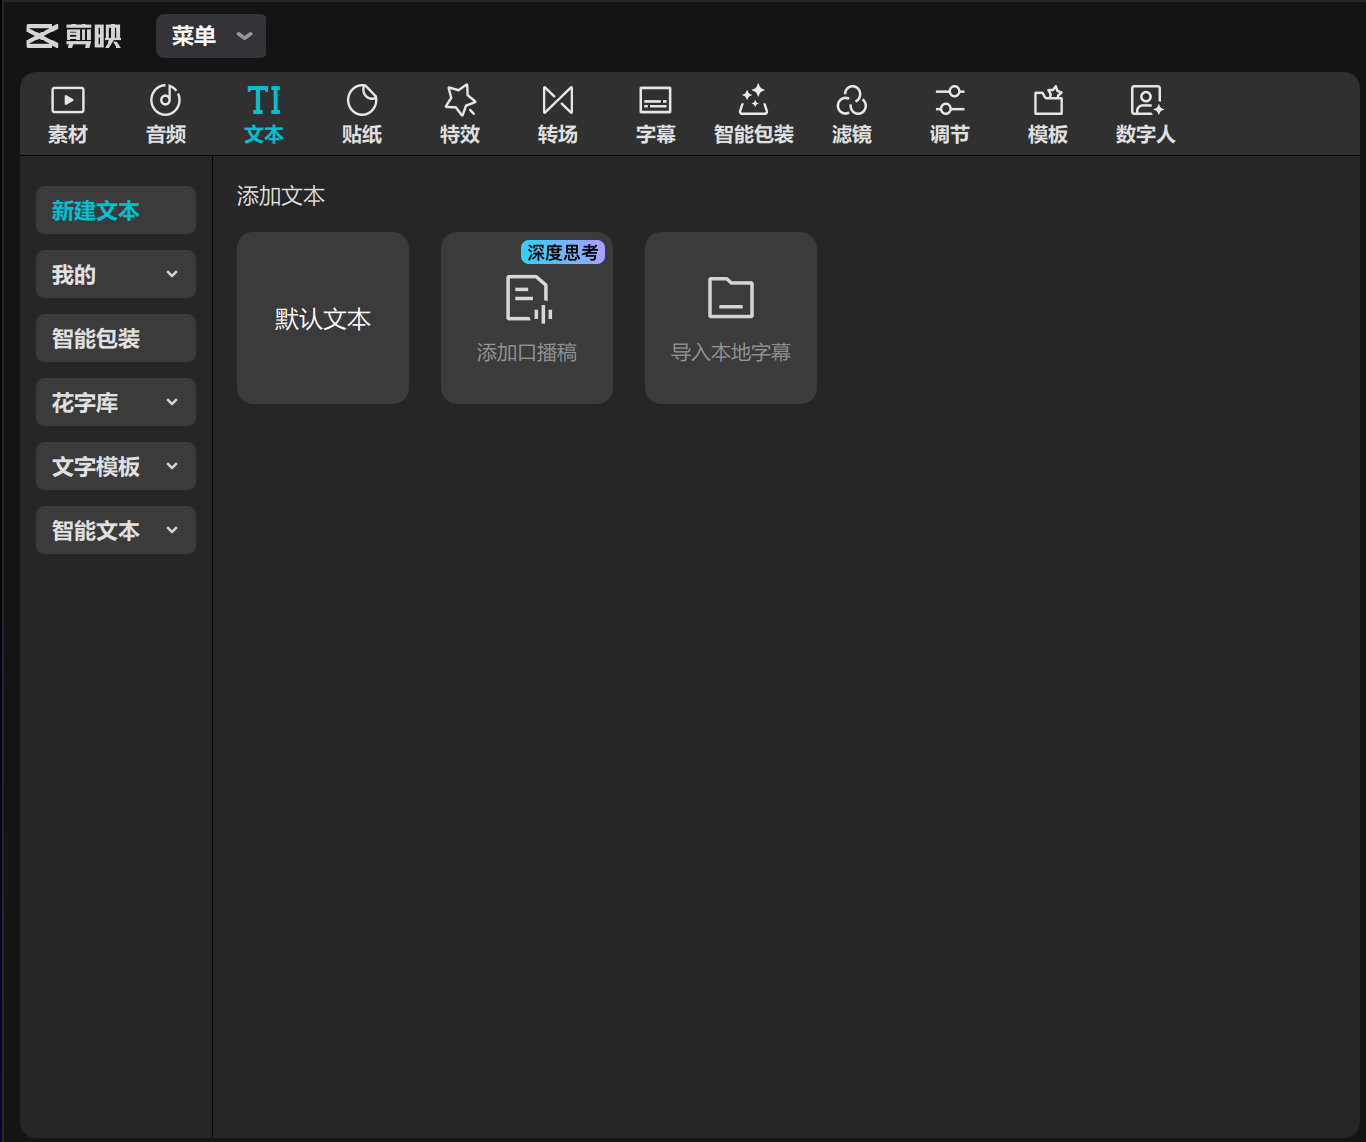Expand the 花字库 sidebar section

116,402
